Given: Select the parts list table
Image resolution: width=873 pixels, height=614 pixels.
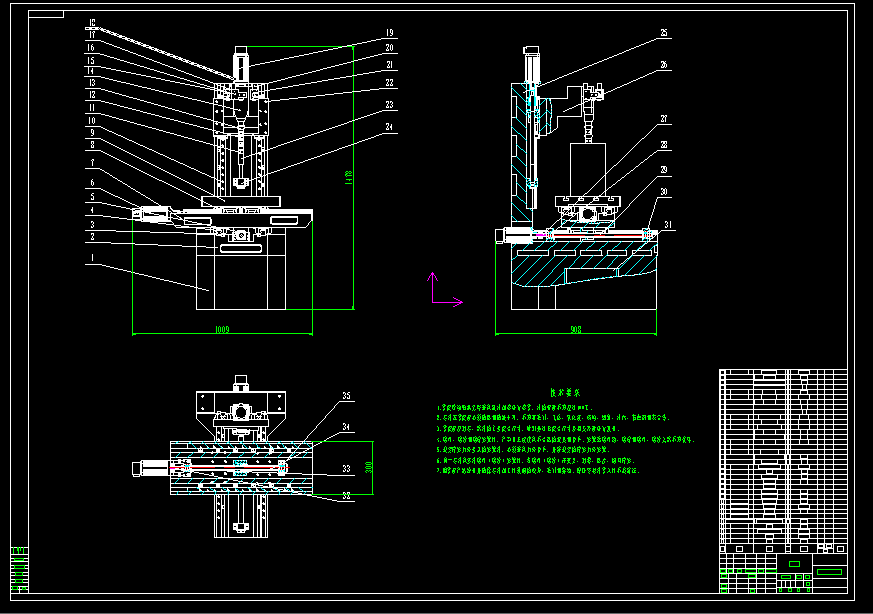Looking at the screenshot, I should [783, 461].
